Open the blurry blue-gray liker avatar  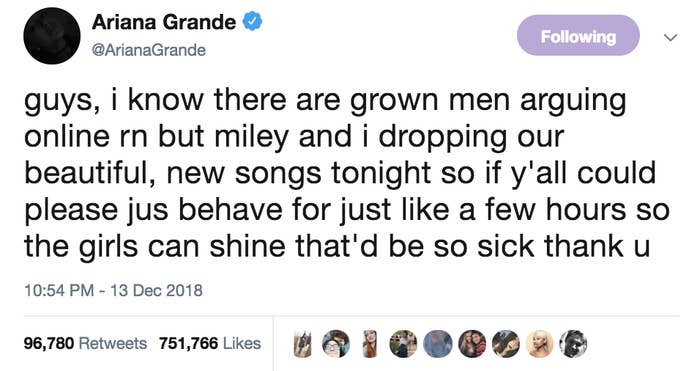[438, 344]
